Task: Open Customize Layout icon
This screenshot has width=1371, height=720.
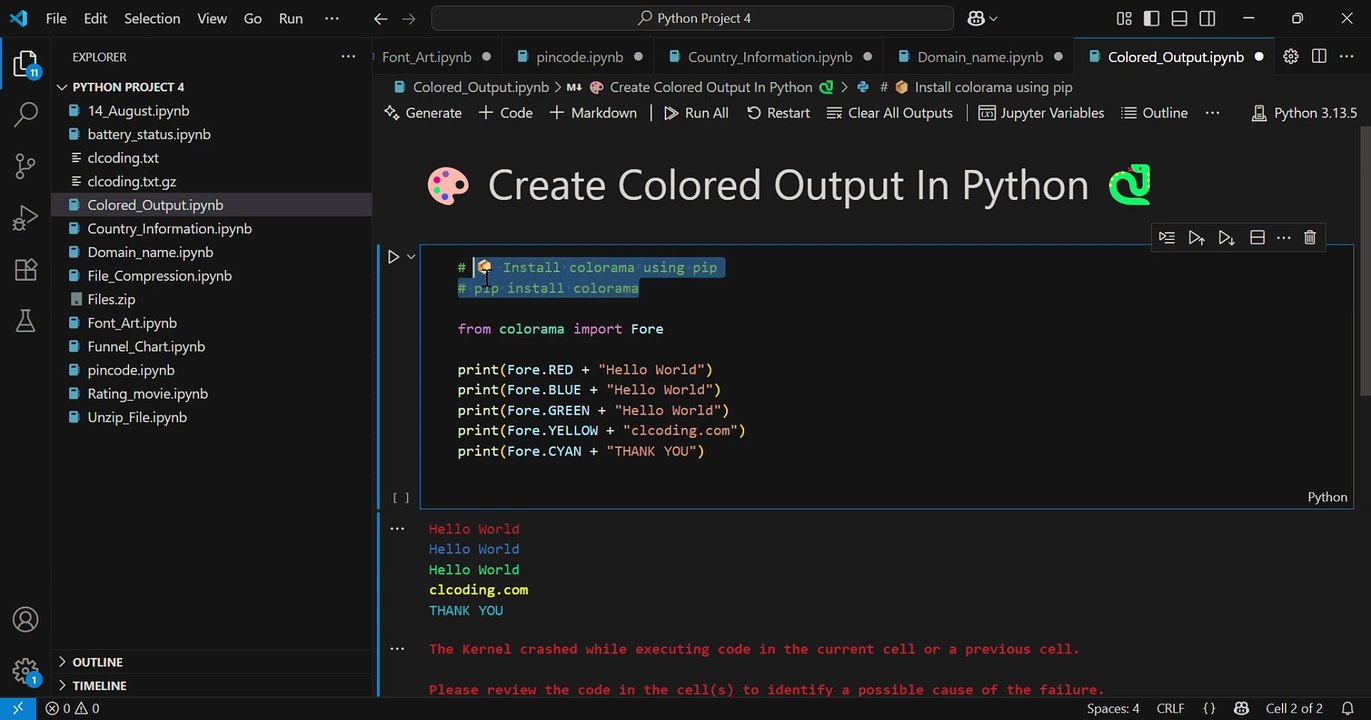Action: (1124, 18)
